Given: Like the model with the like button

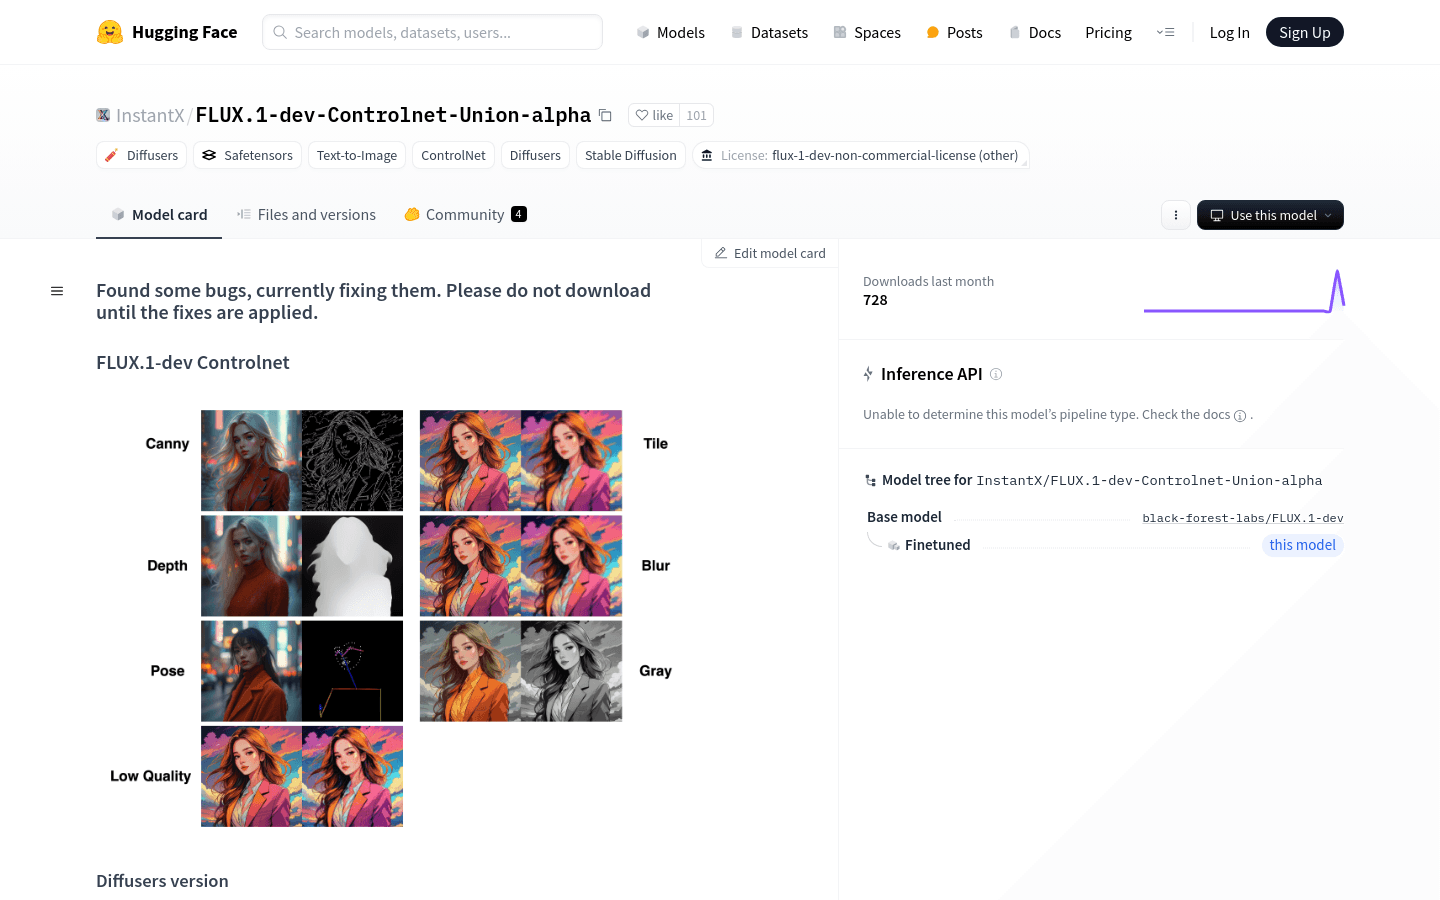Looking at the screenshot, I should (x=654, y=115).
